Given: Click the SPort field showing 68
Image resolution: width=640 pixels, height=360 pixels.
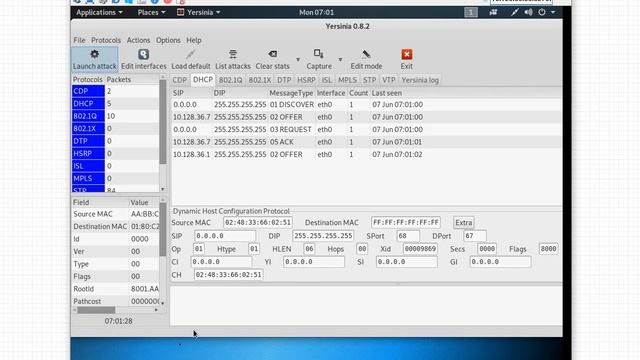Looking at the screenshot, I should point(408,236).
